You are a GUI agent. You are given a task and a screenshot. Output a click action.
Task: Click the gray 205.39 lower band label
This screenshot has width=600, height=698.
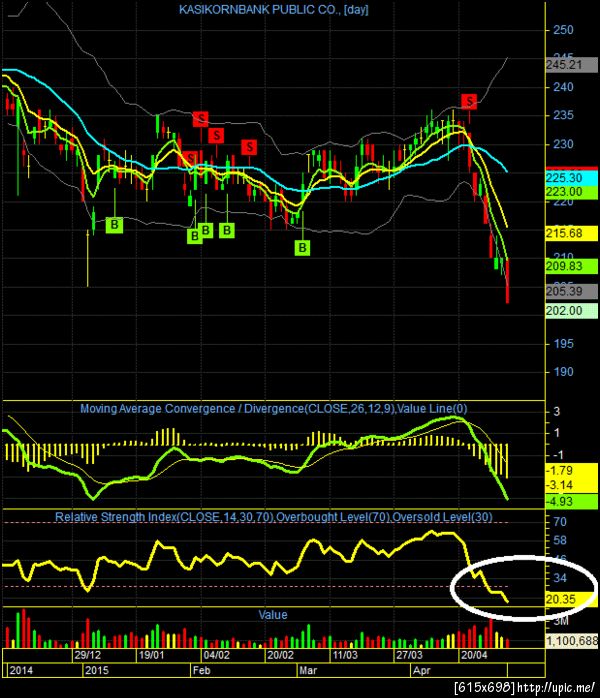tap(572, 291)
